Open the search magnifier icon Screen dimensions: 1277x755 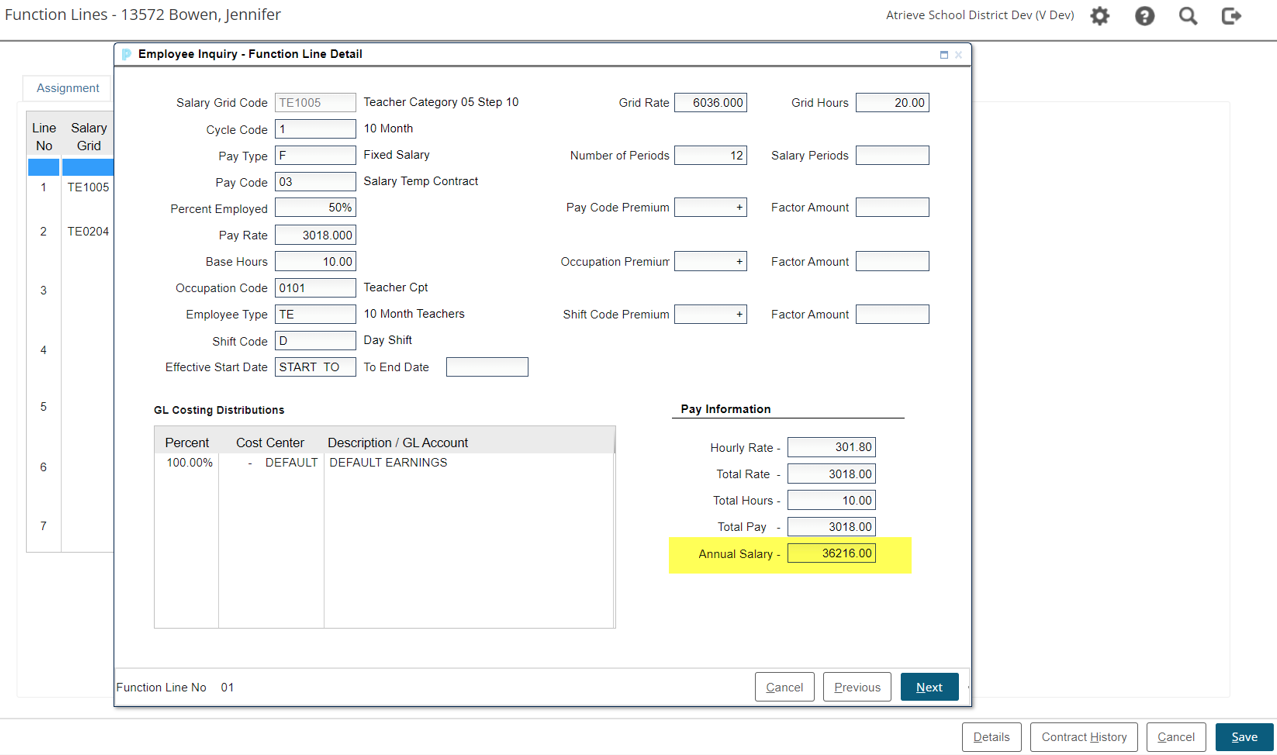(1188, 16)
